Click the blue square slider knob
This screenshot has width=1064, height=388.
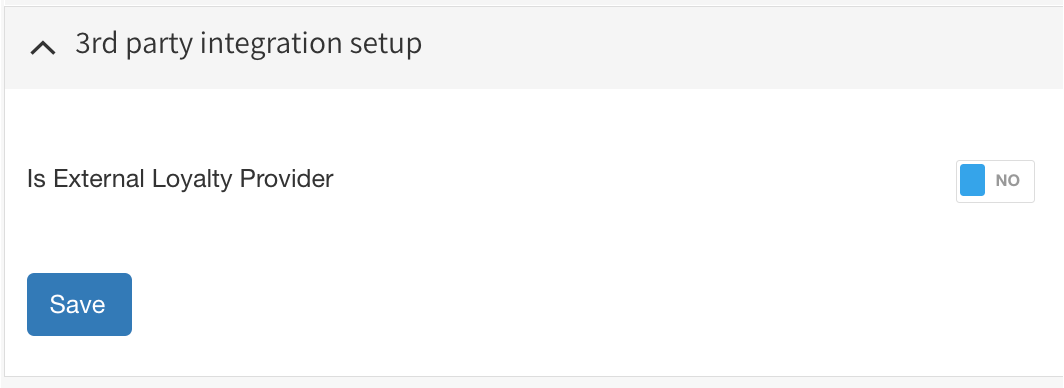972,180
